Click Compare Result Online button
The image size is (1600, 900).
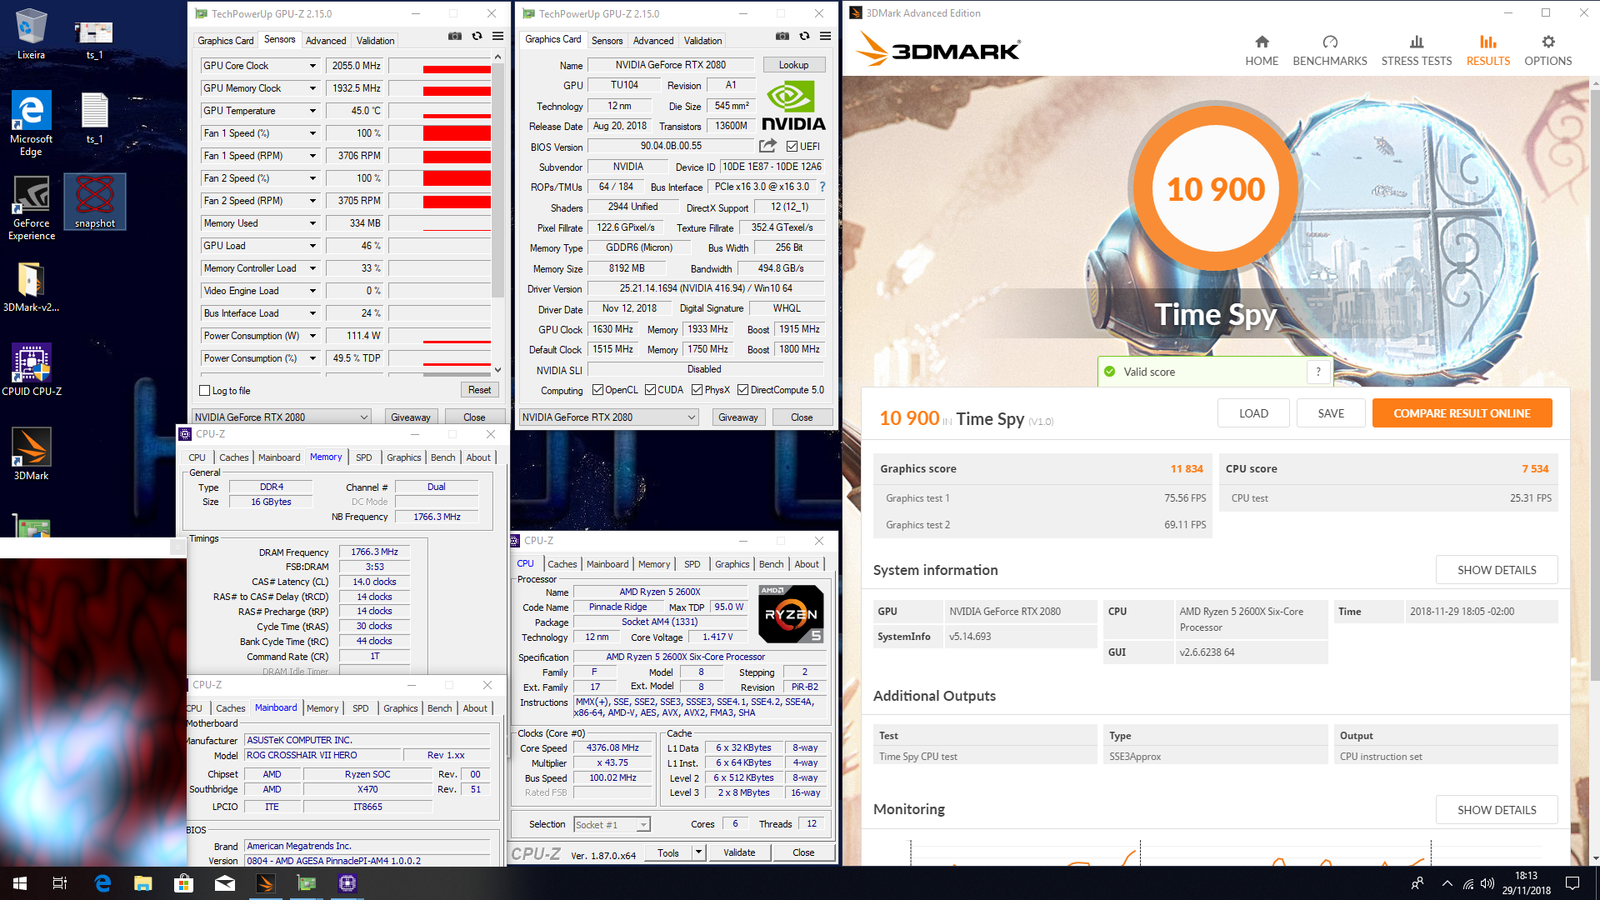tap(1461, 413)
